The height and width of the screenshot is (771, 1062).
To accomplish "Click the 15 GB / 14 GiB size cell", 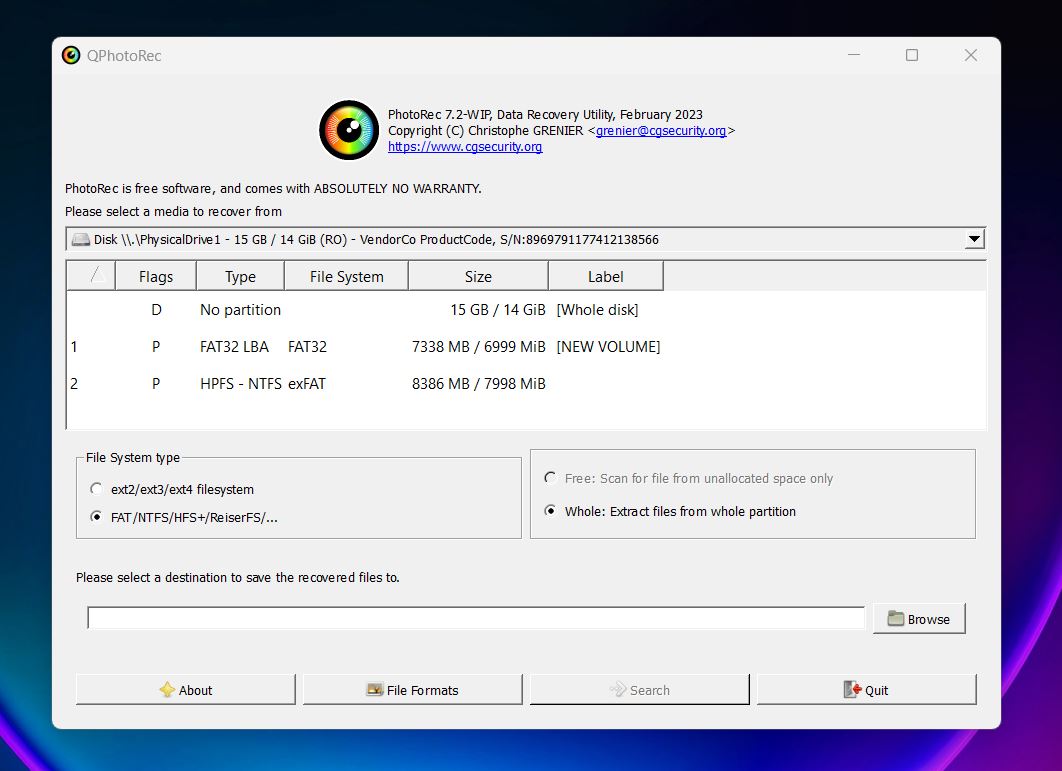I will 498,310.
